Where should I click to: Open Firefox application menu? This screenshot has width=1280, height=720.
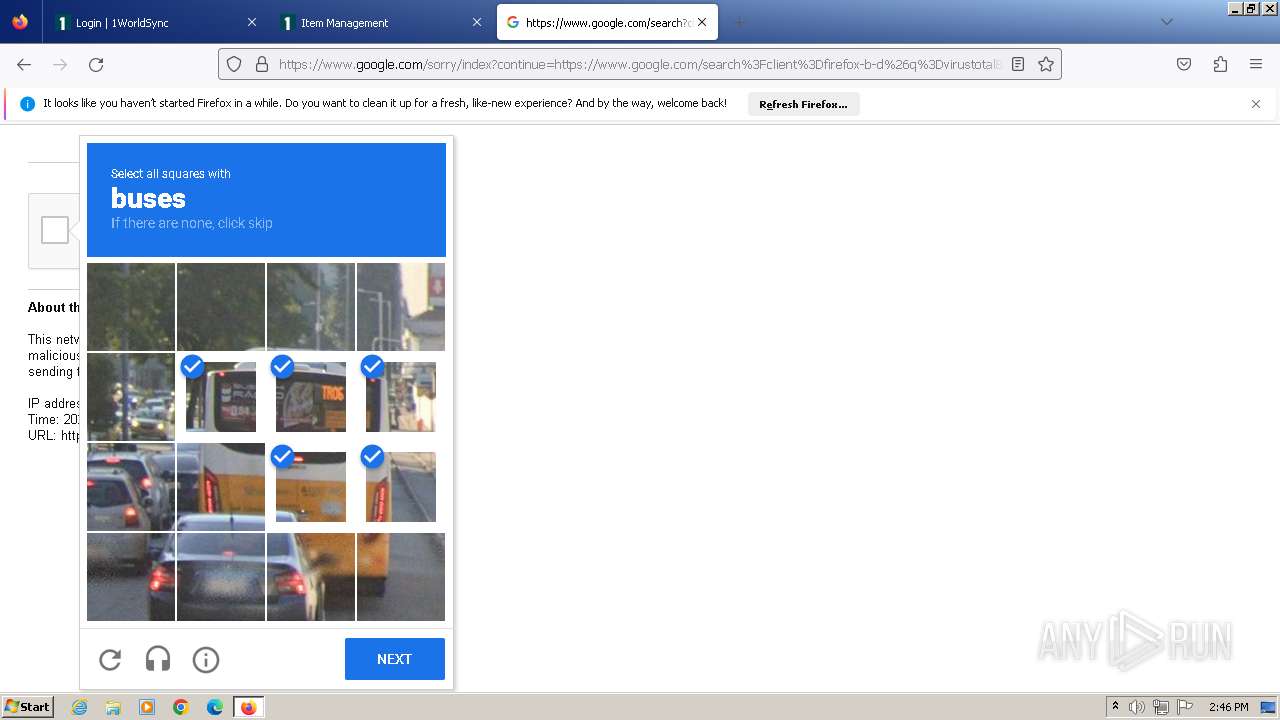point(1256,64)
